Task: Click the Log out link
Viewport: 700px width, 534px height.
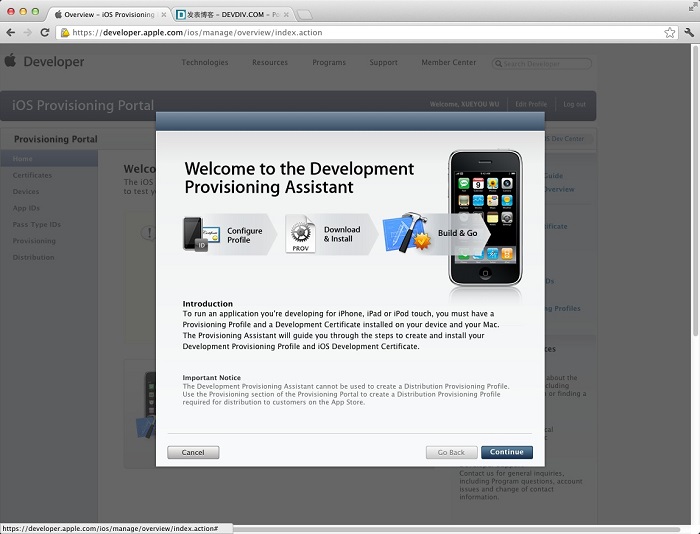Action: [x=574, y=104]
